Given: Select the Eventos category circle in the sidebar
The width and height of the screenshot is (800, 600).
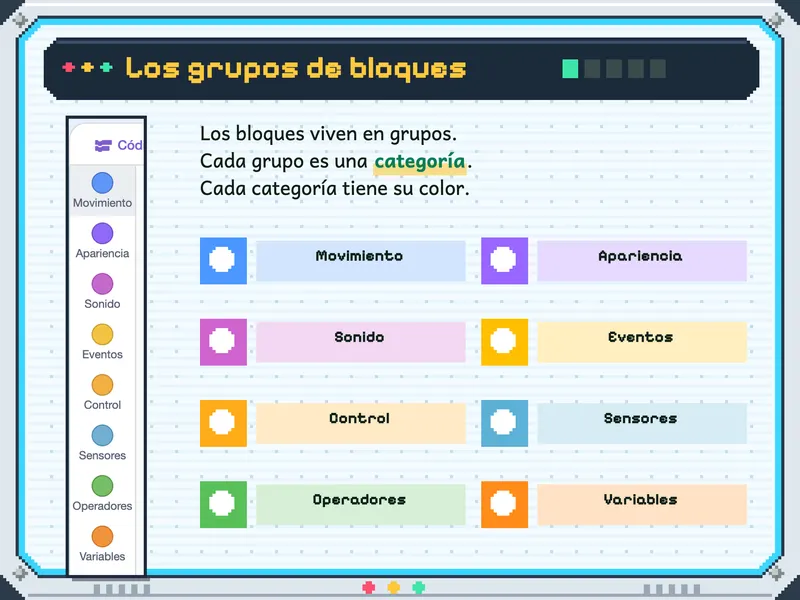Looking at the screenshot, I should tap(102, 334).
